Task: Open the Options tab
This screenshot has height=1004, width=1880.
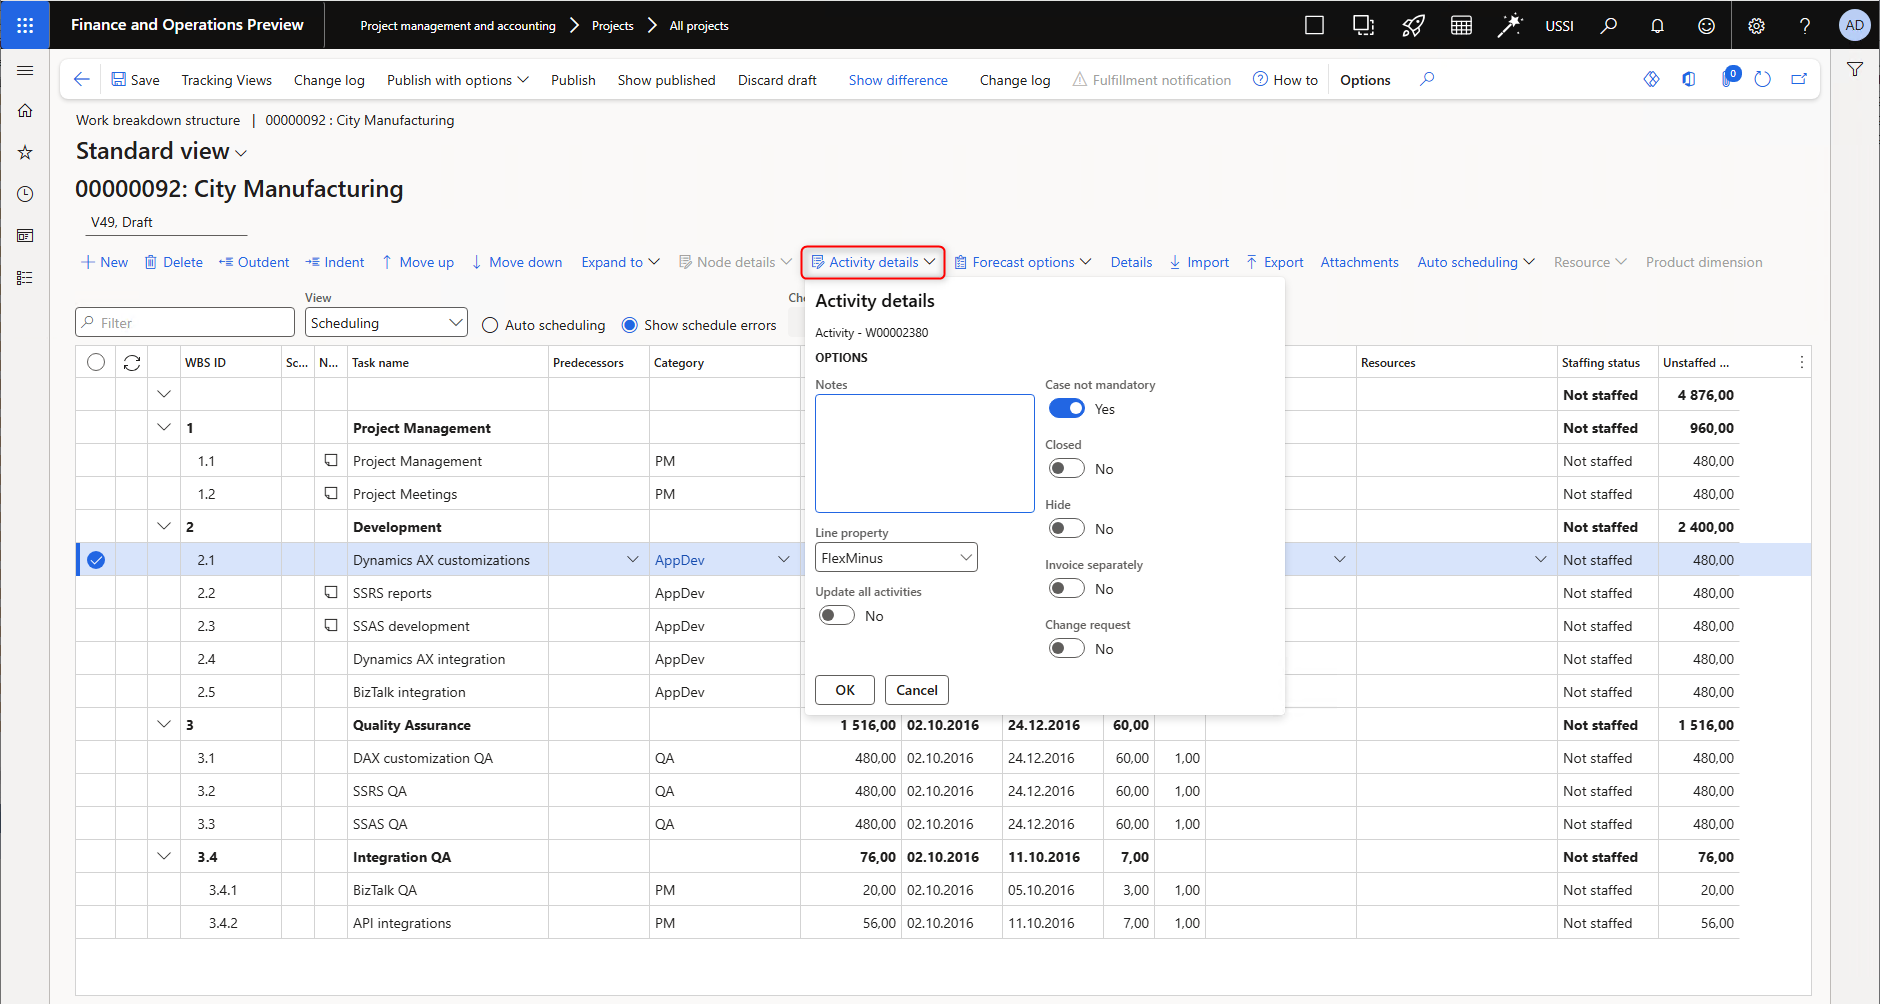Action: tap(1365, 80)
